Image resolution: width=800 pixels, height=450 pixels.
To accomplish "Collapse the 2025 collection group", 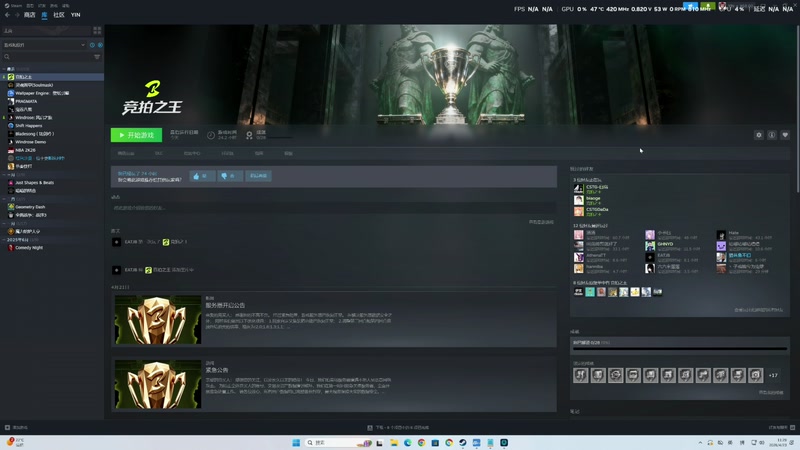I will click(x=4, y=239).
